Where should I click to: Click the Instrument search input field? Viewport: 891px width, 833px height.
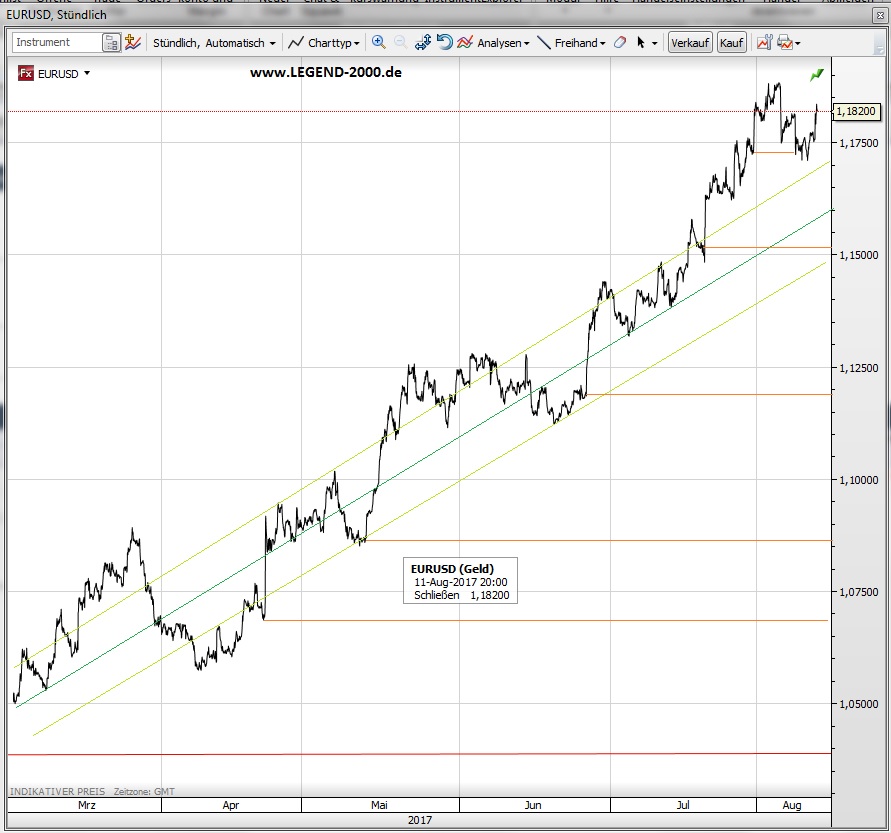[x=57, y=43]
